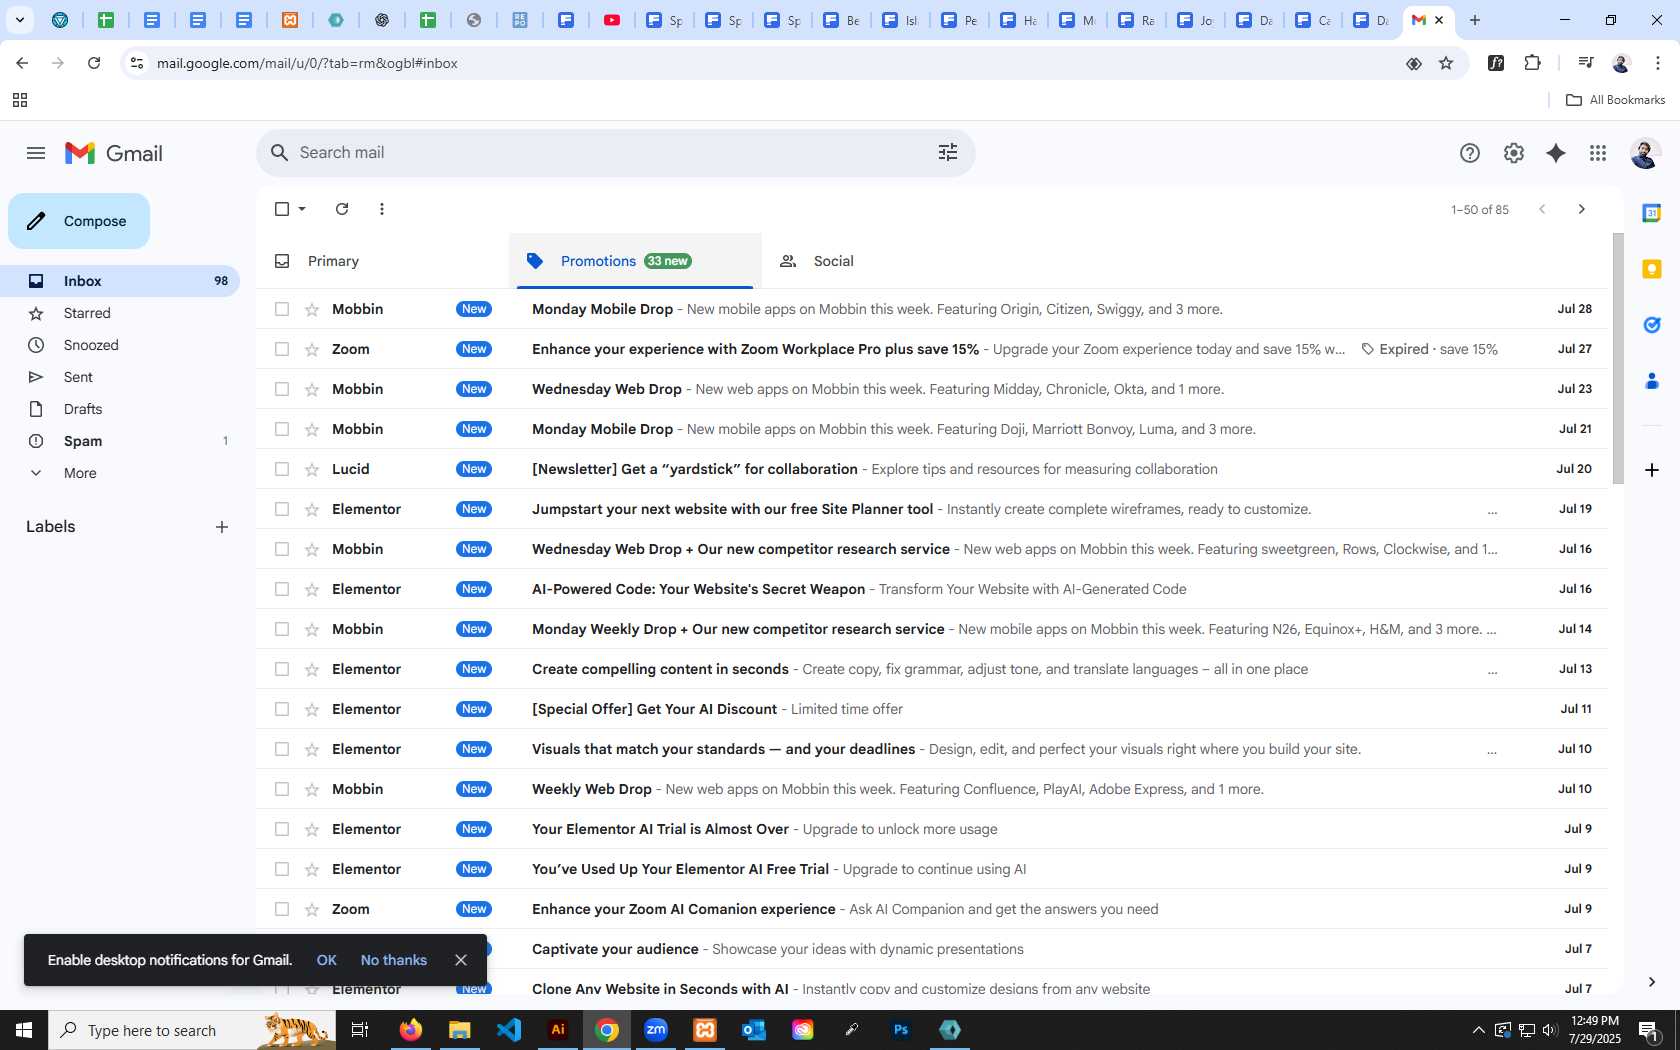The height and width of the screenshot is (1050, 1680).
Task: Open Visual Studio Code from taskbar
Action: tap(509, 1030)
